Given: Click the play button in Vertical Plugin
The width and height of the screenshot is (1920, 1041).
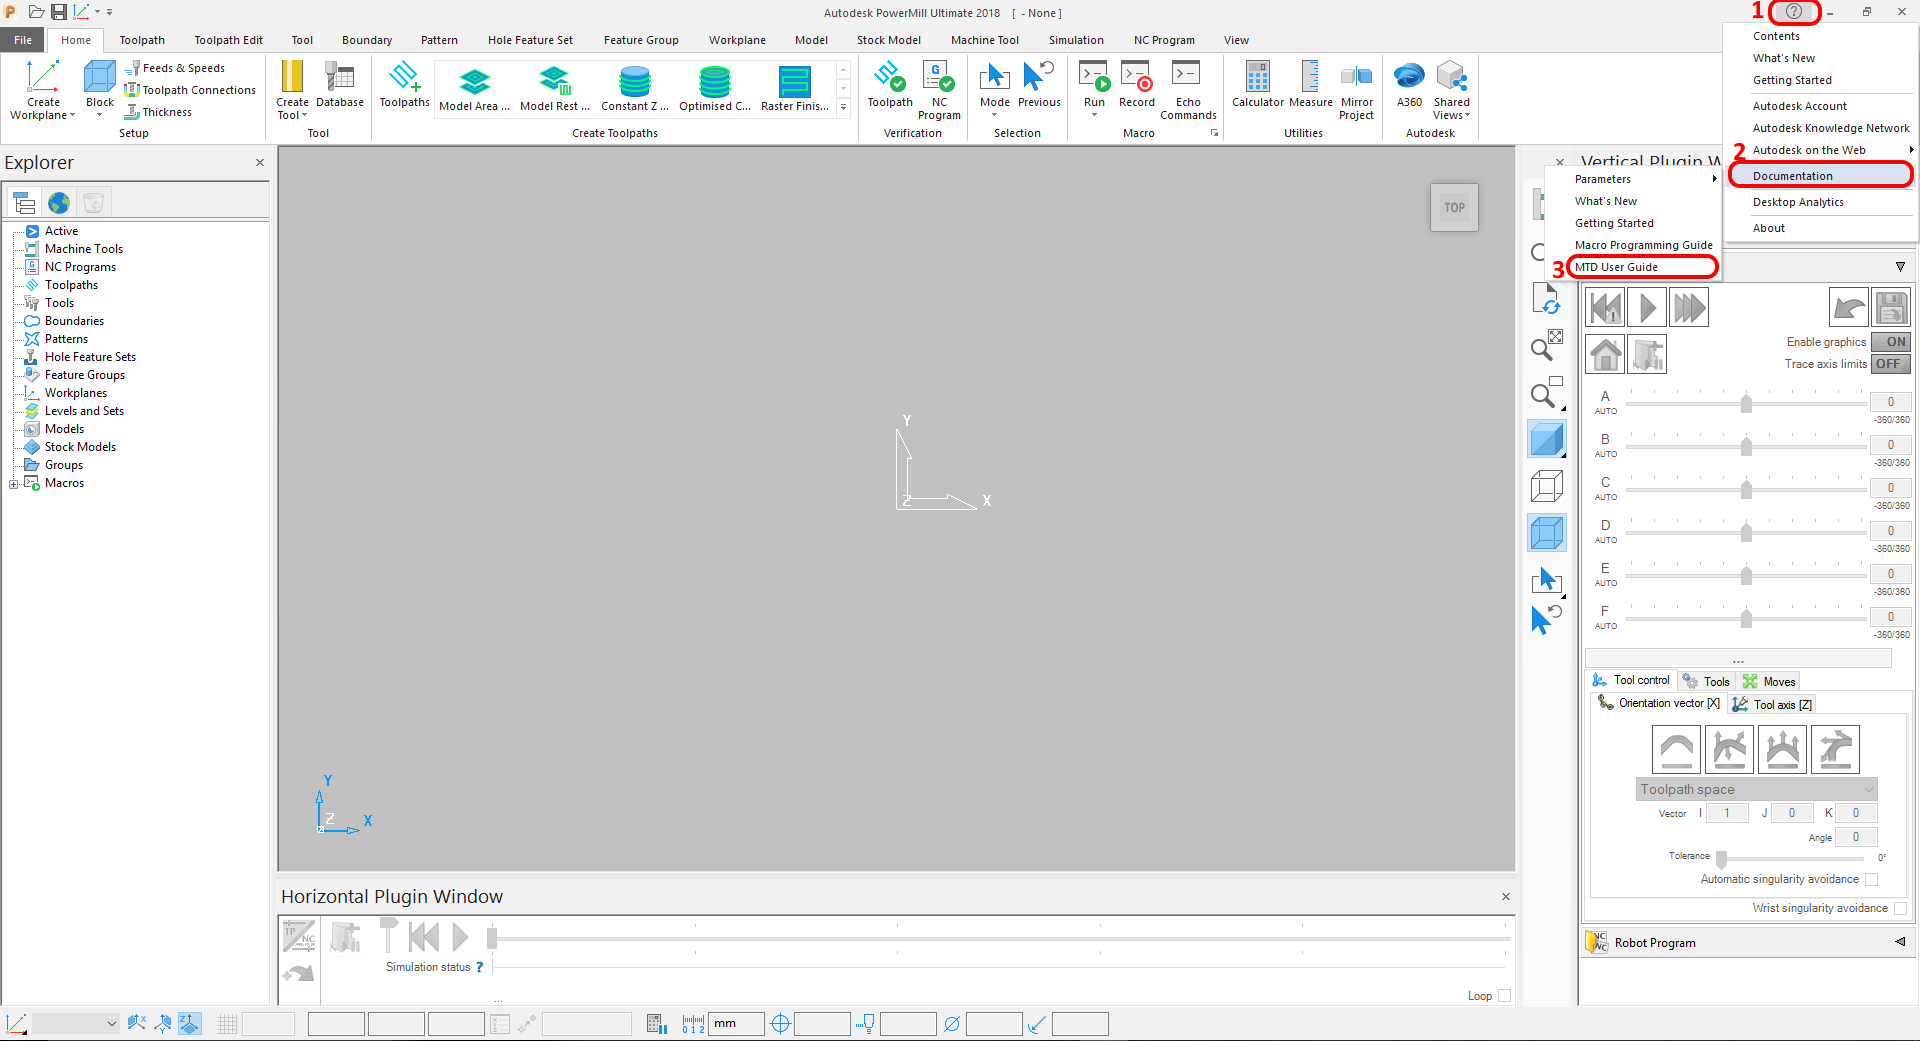Looking at the screenshot, I should click(x=1647, y=307).
